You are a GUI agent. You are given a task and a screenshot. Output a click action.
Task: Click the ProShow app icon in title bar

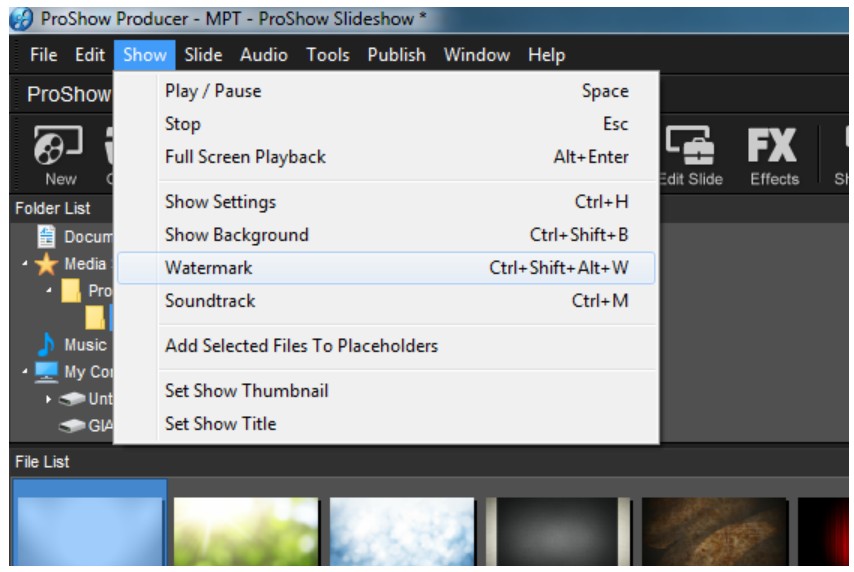[22, 20]
